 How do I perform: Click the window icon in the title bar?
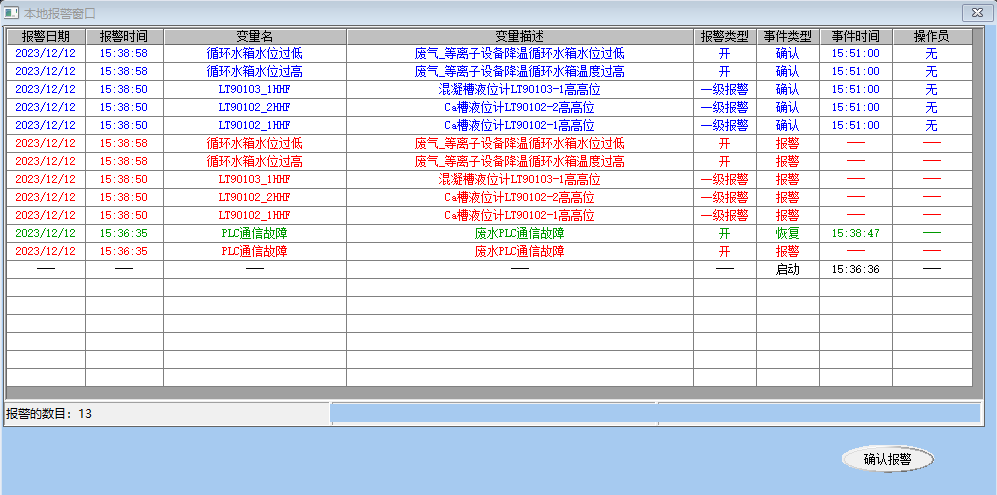12,12
